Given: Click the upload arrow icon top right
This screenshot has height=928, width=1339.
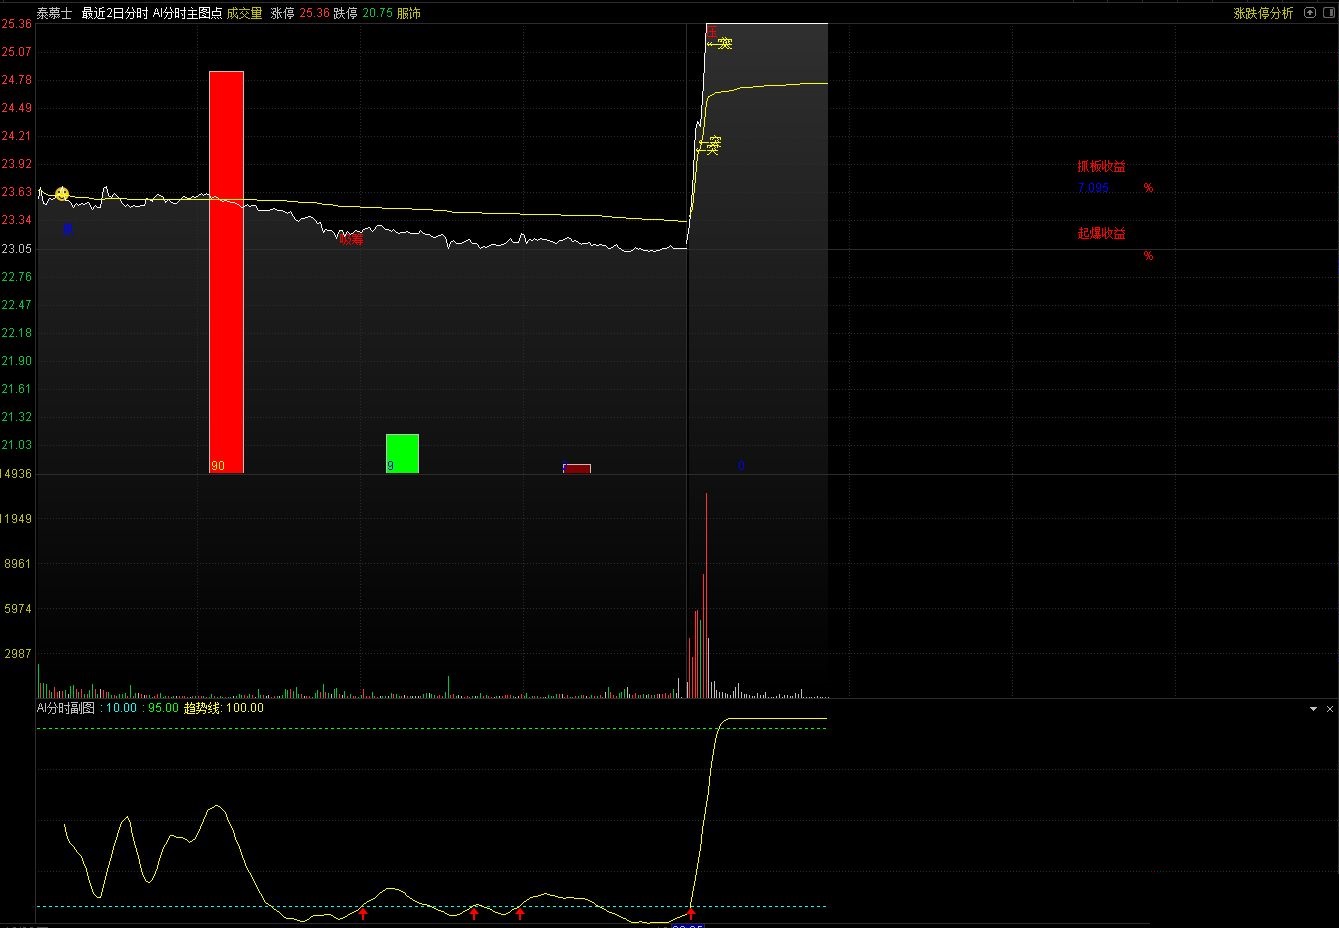Looking at the screenshot, I should [1310, 13].
